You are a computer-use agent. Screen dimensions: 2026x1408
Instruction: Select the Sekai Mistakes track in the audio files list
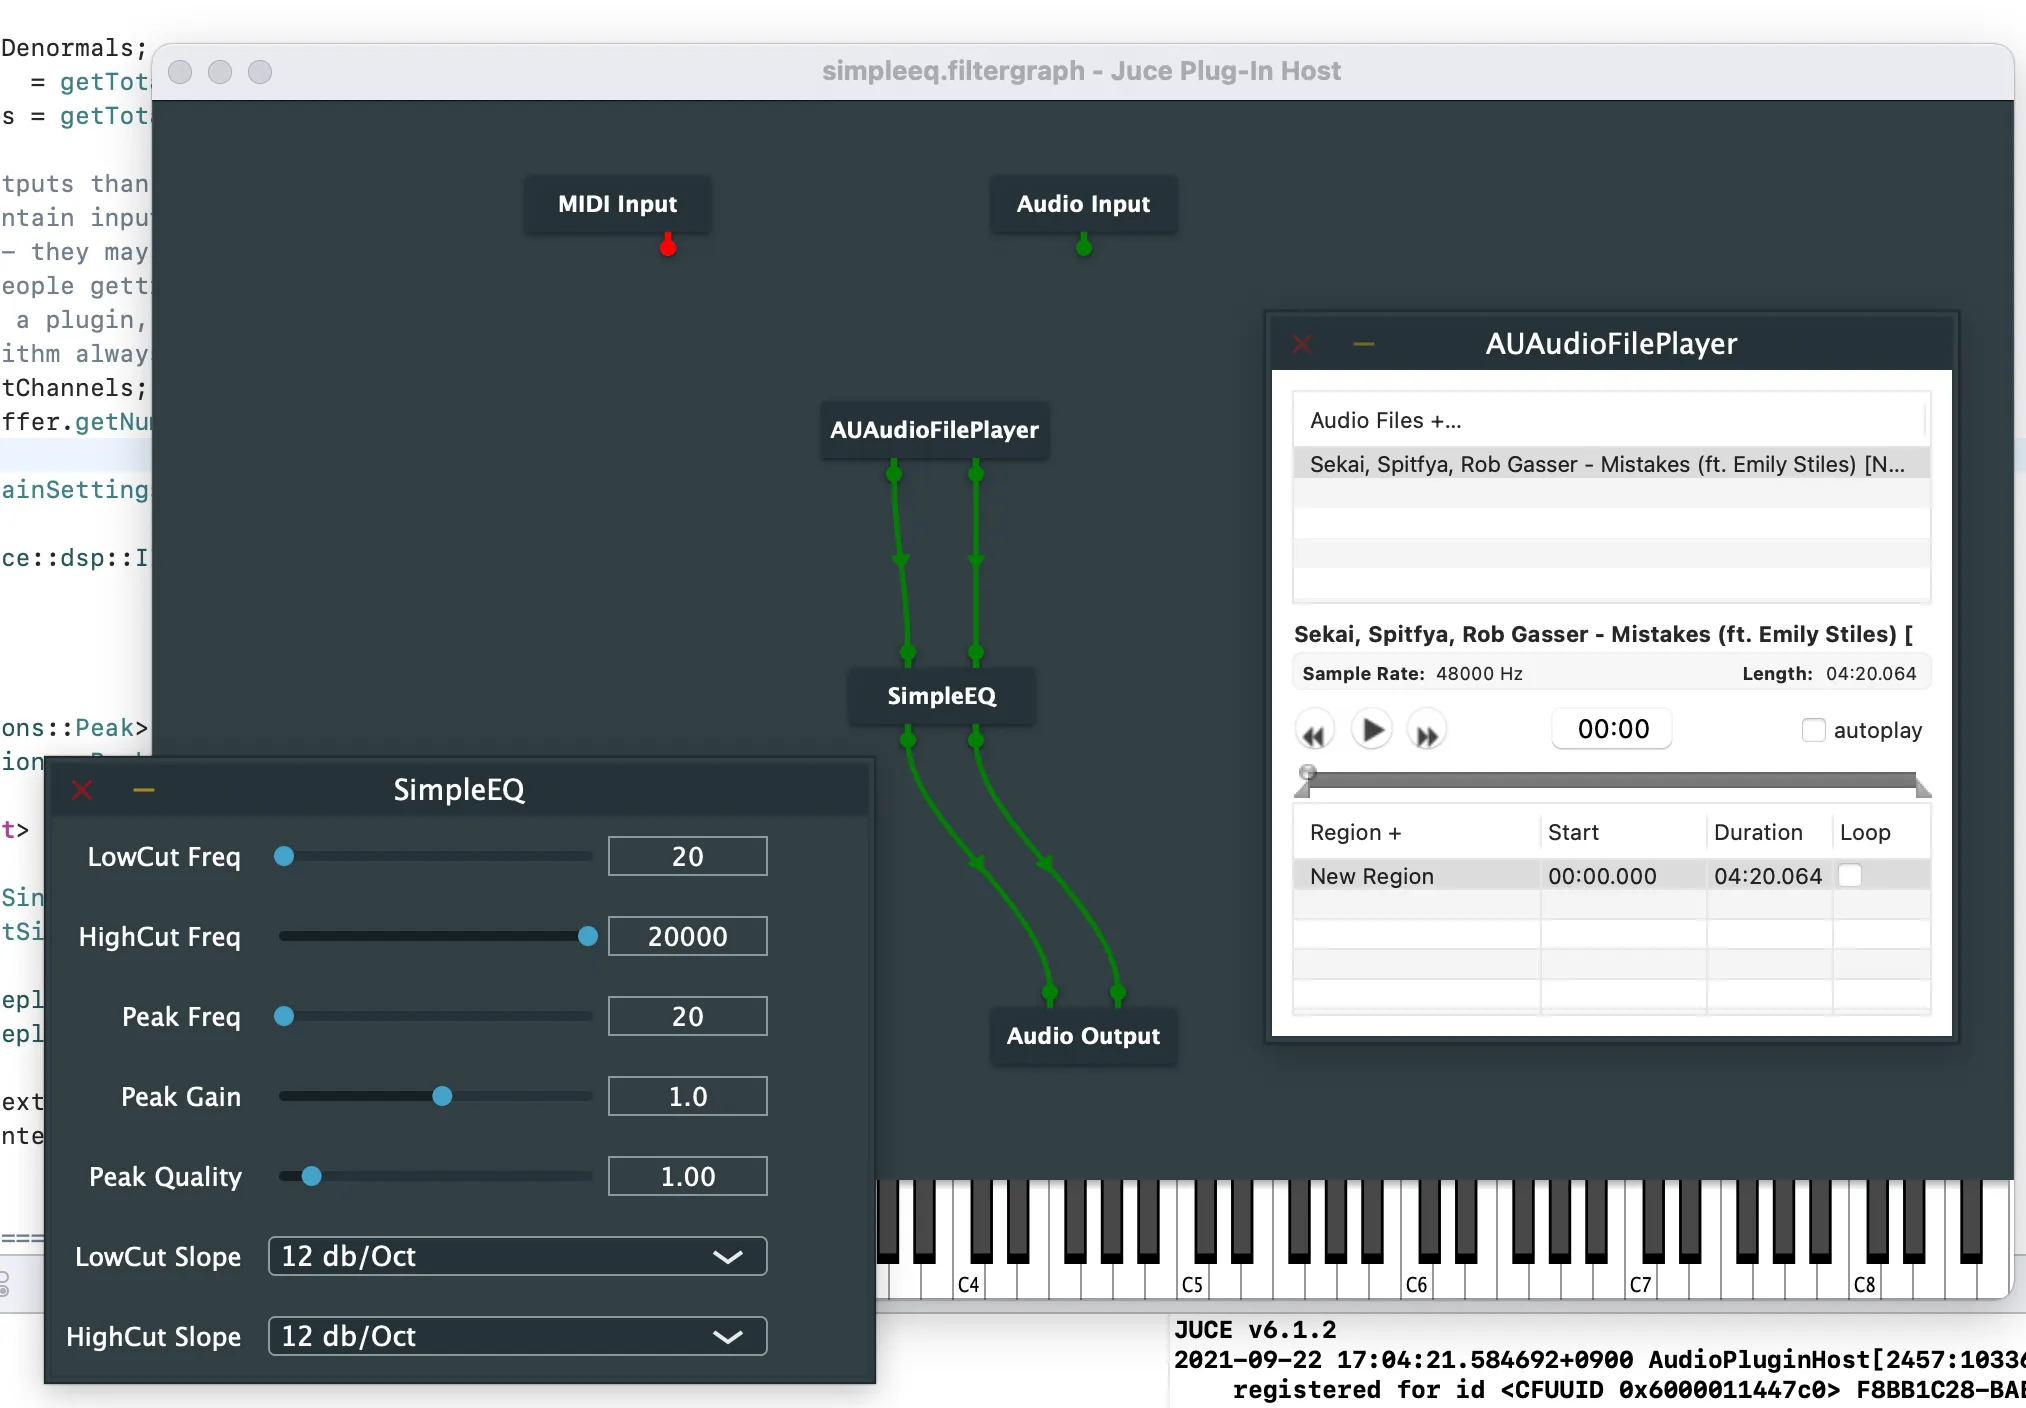[1606, 464]
